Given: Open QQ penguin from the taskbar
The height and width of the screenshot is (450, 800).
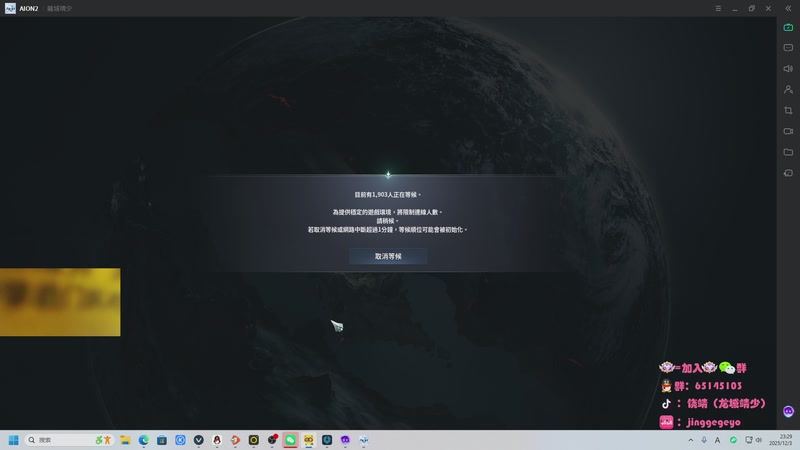Looking at the screenshot, I should point(217,440).
